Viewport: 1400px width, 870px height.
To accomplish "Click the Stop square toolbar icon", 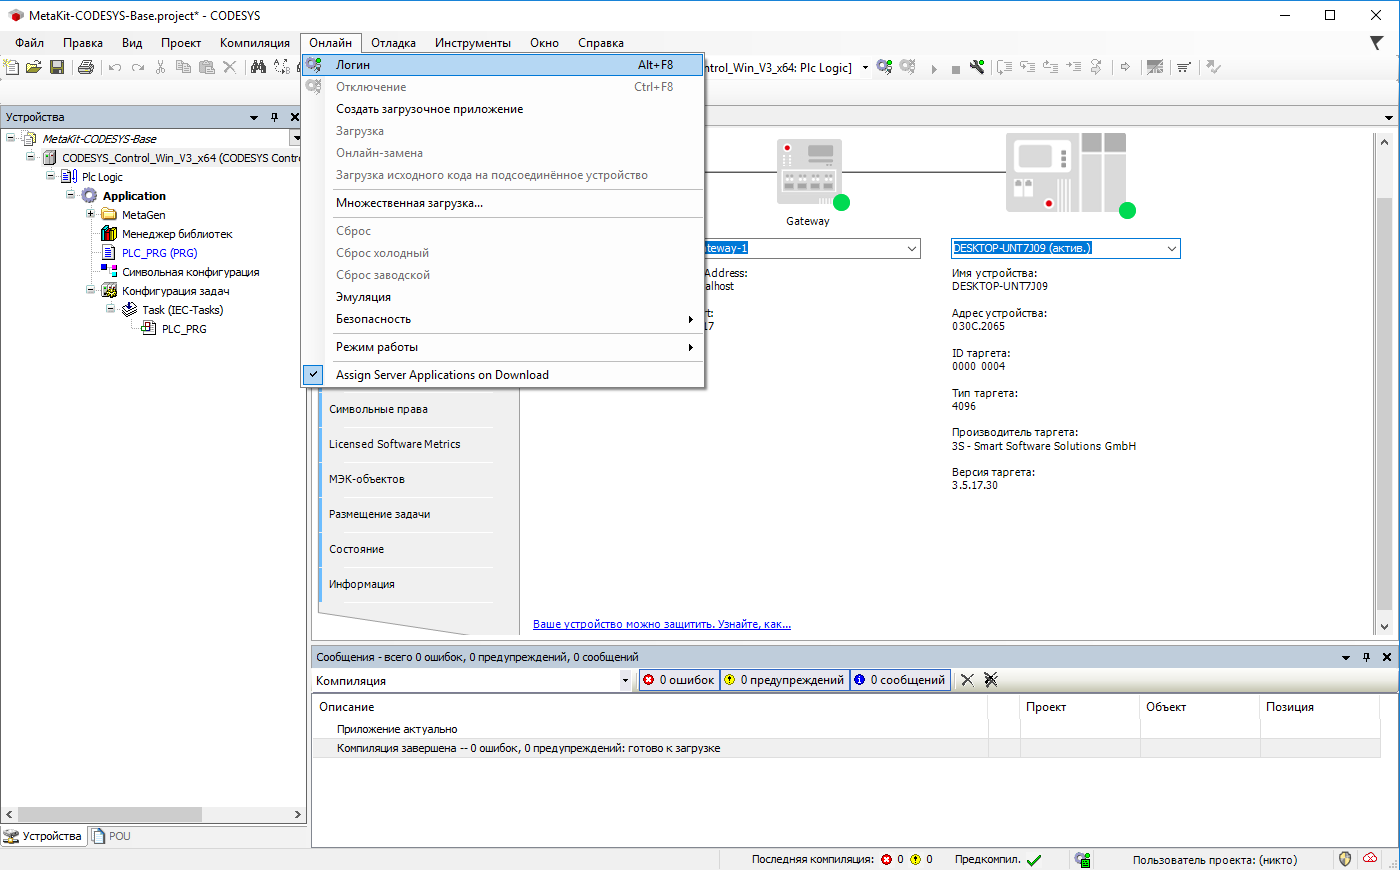I will tap(955, 68).
